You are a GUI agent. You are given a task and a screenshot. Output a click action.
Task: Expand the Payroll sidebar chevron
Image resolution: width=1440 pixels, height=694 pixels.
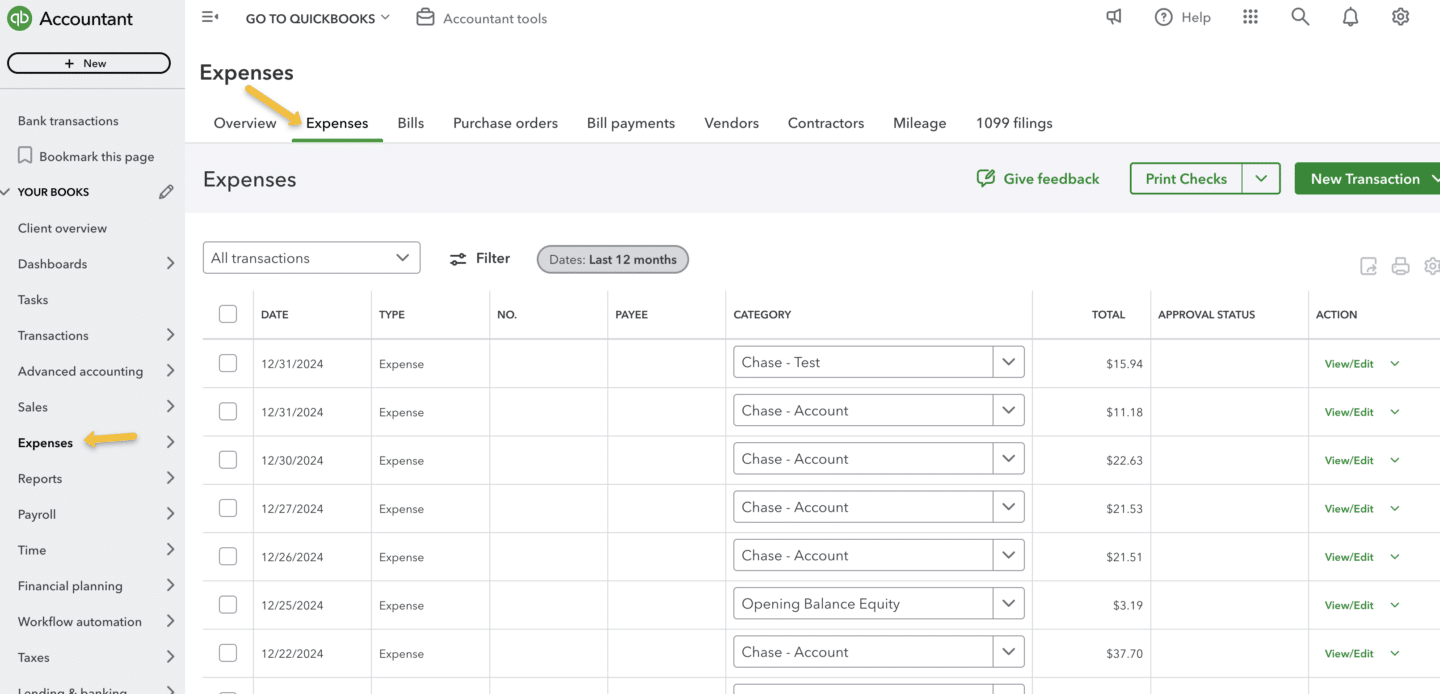point(170,514)
